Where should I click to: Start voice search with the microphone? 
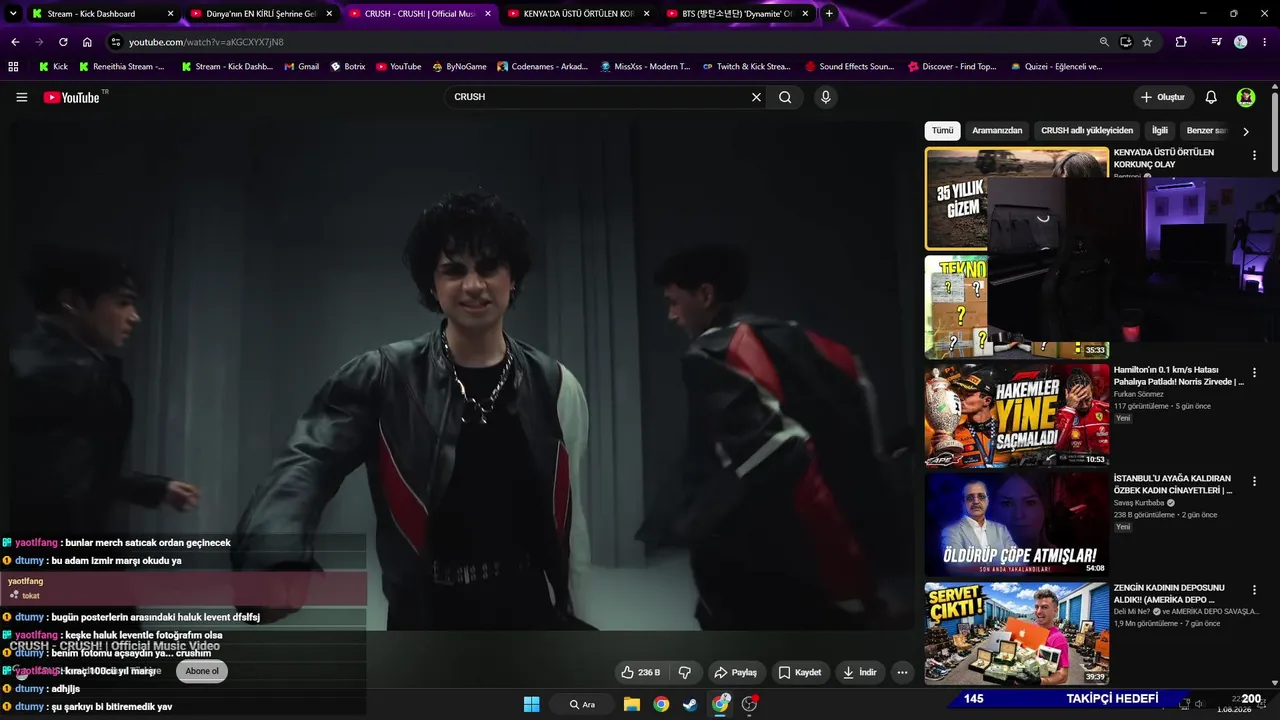pos(825,97)
